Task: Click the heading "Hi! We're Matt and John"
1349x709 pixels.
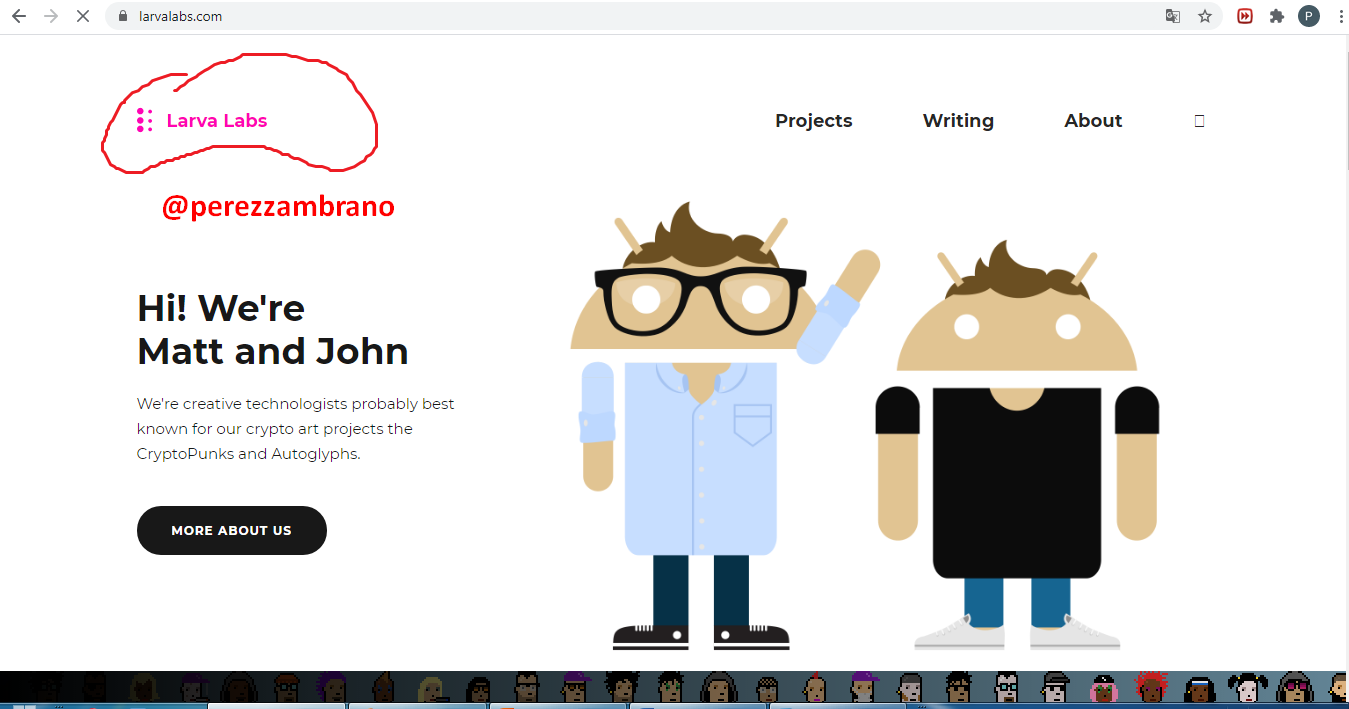Action: pyautogui.click(x=273, y=330)
